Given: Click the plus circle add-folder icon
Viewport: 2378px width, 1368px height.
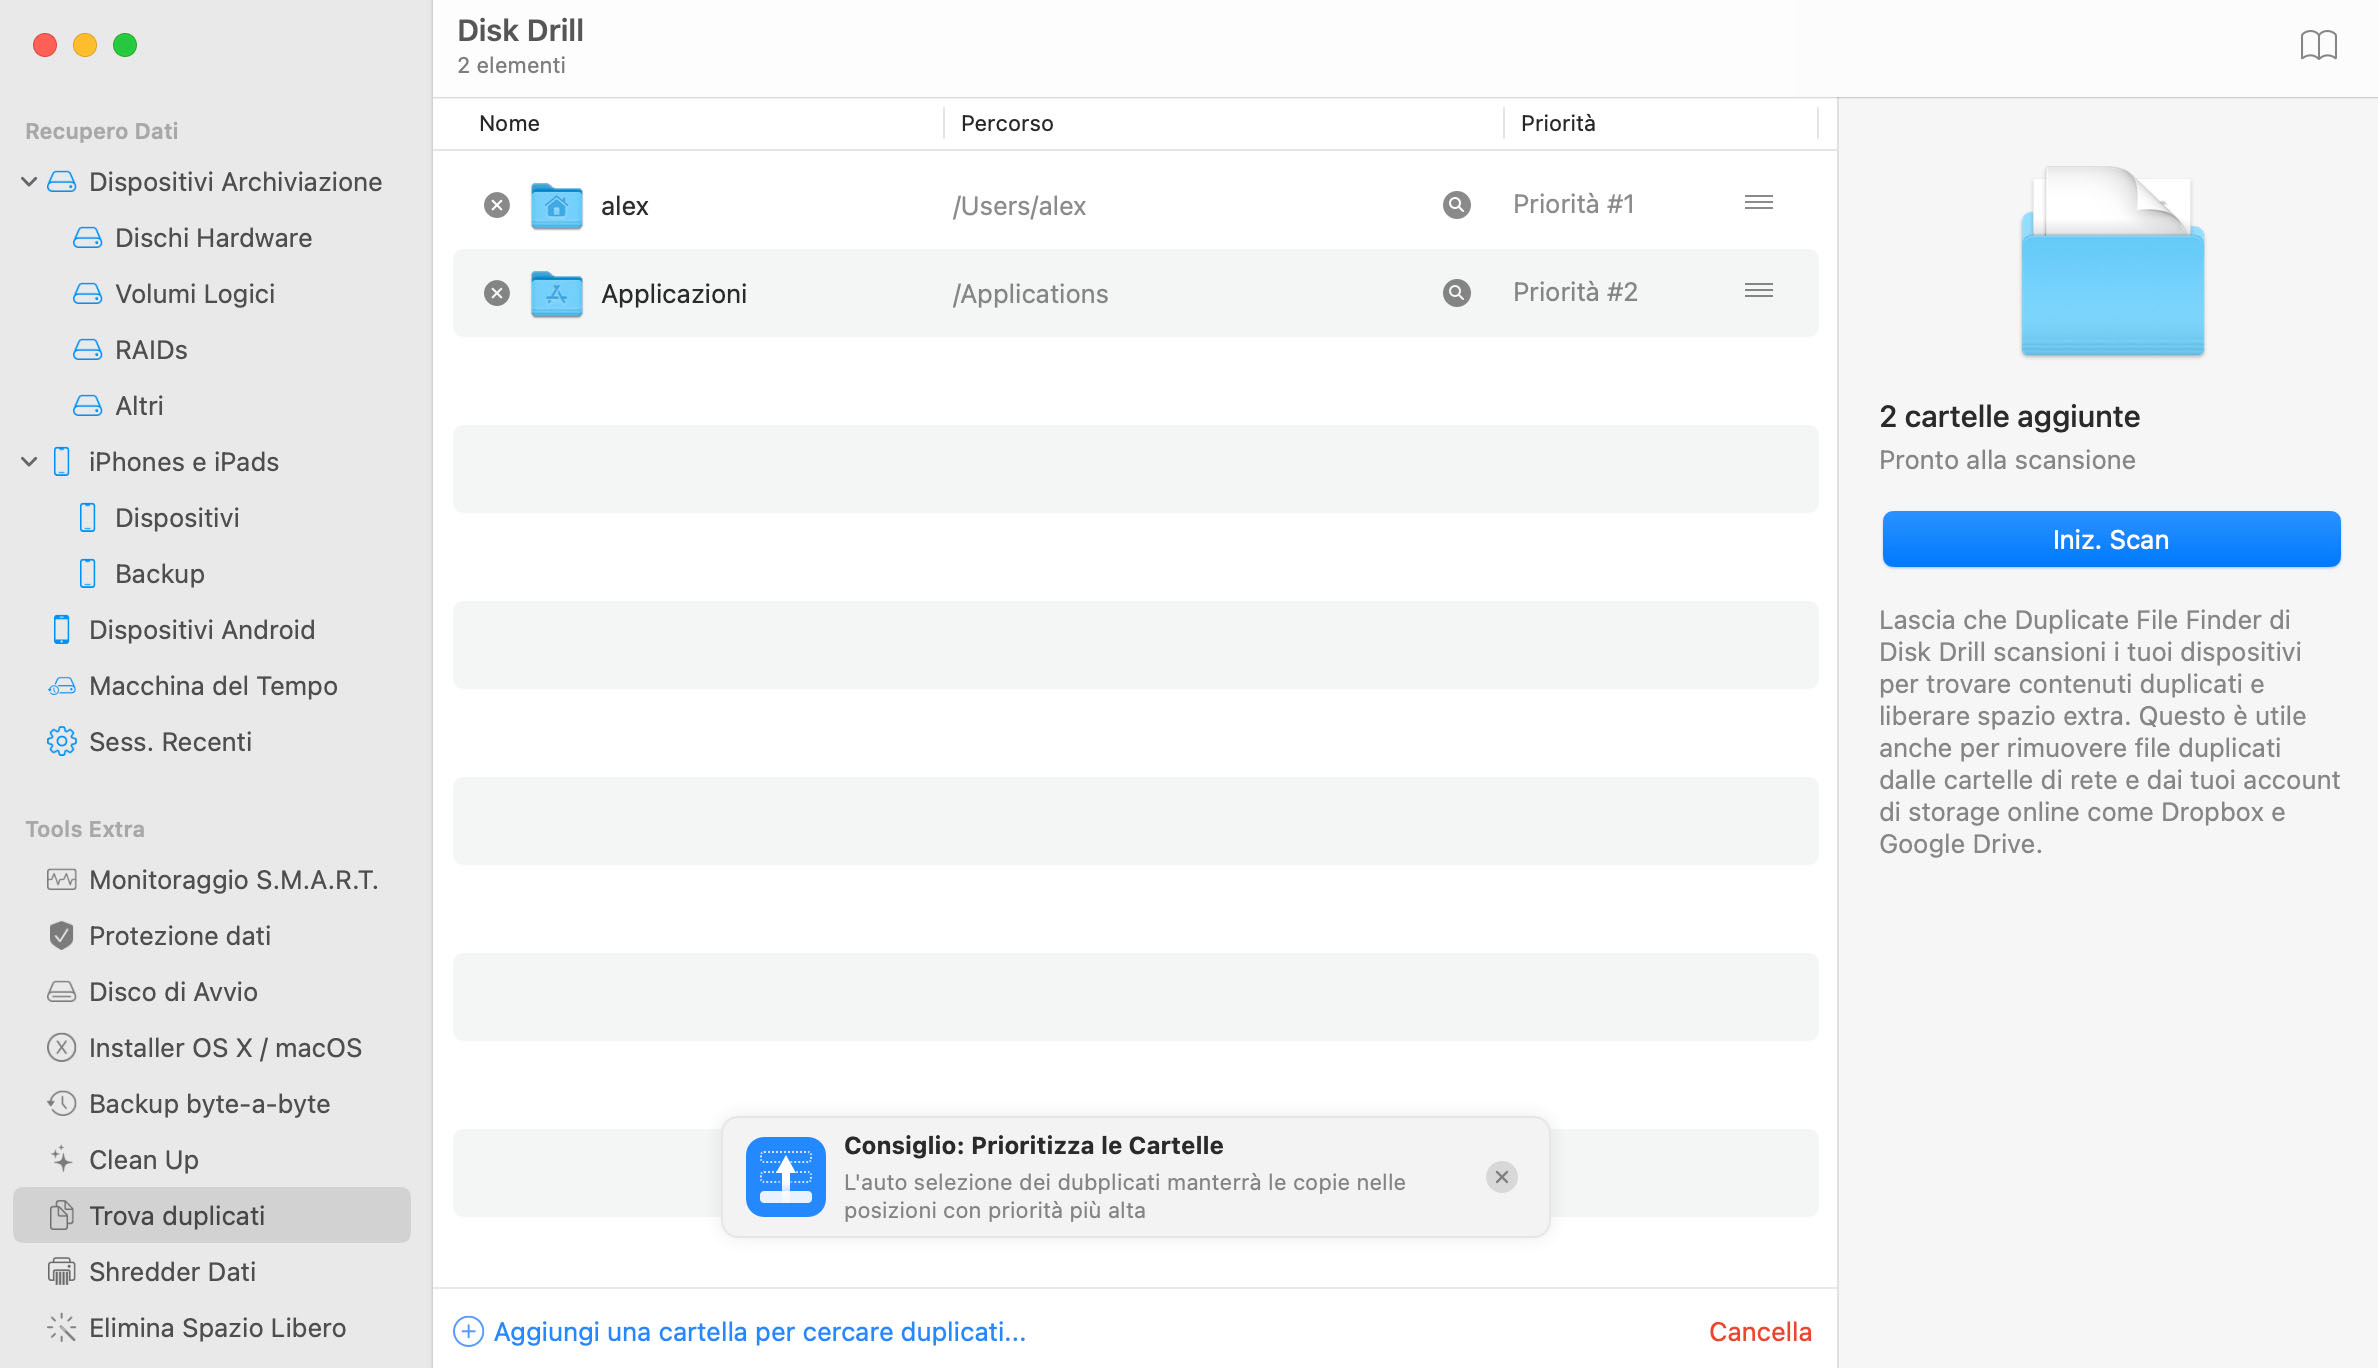Looking at the screenshot, I should click(x=469, y=1332).
